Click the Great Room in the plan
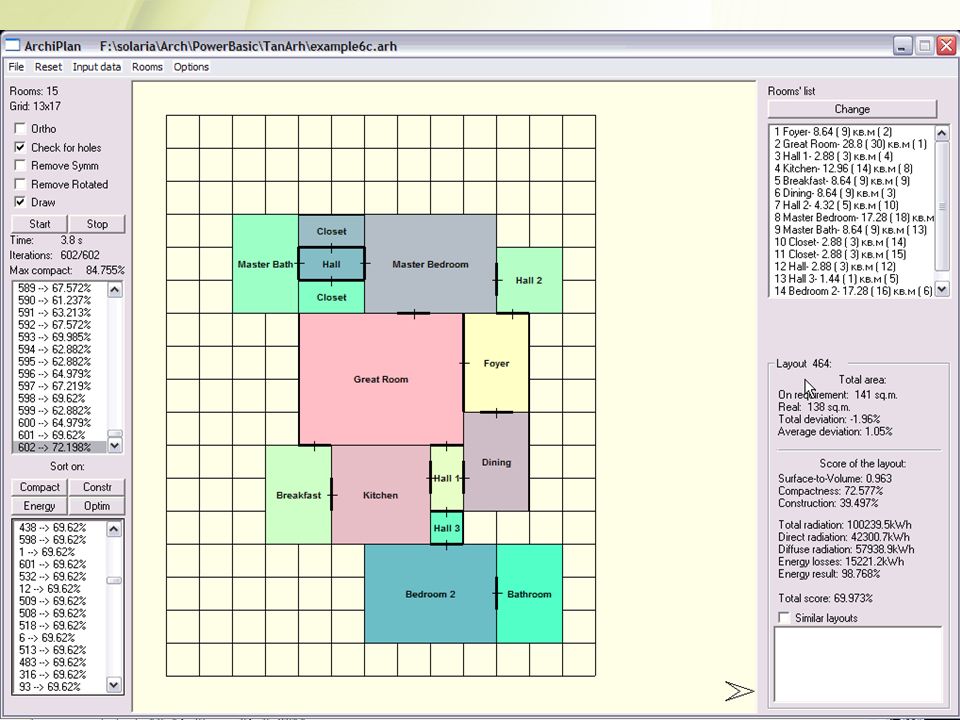960x720 pixels. click(381, 380)
